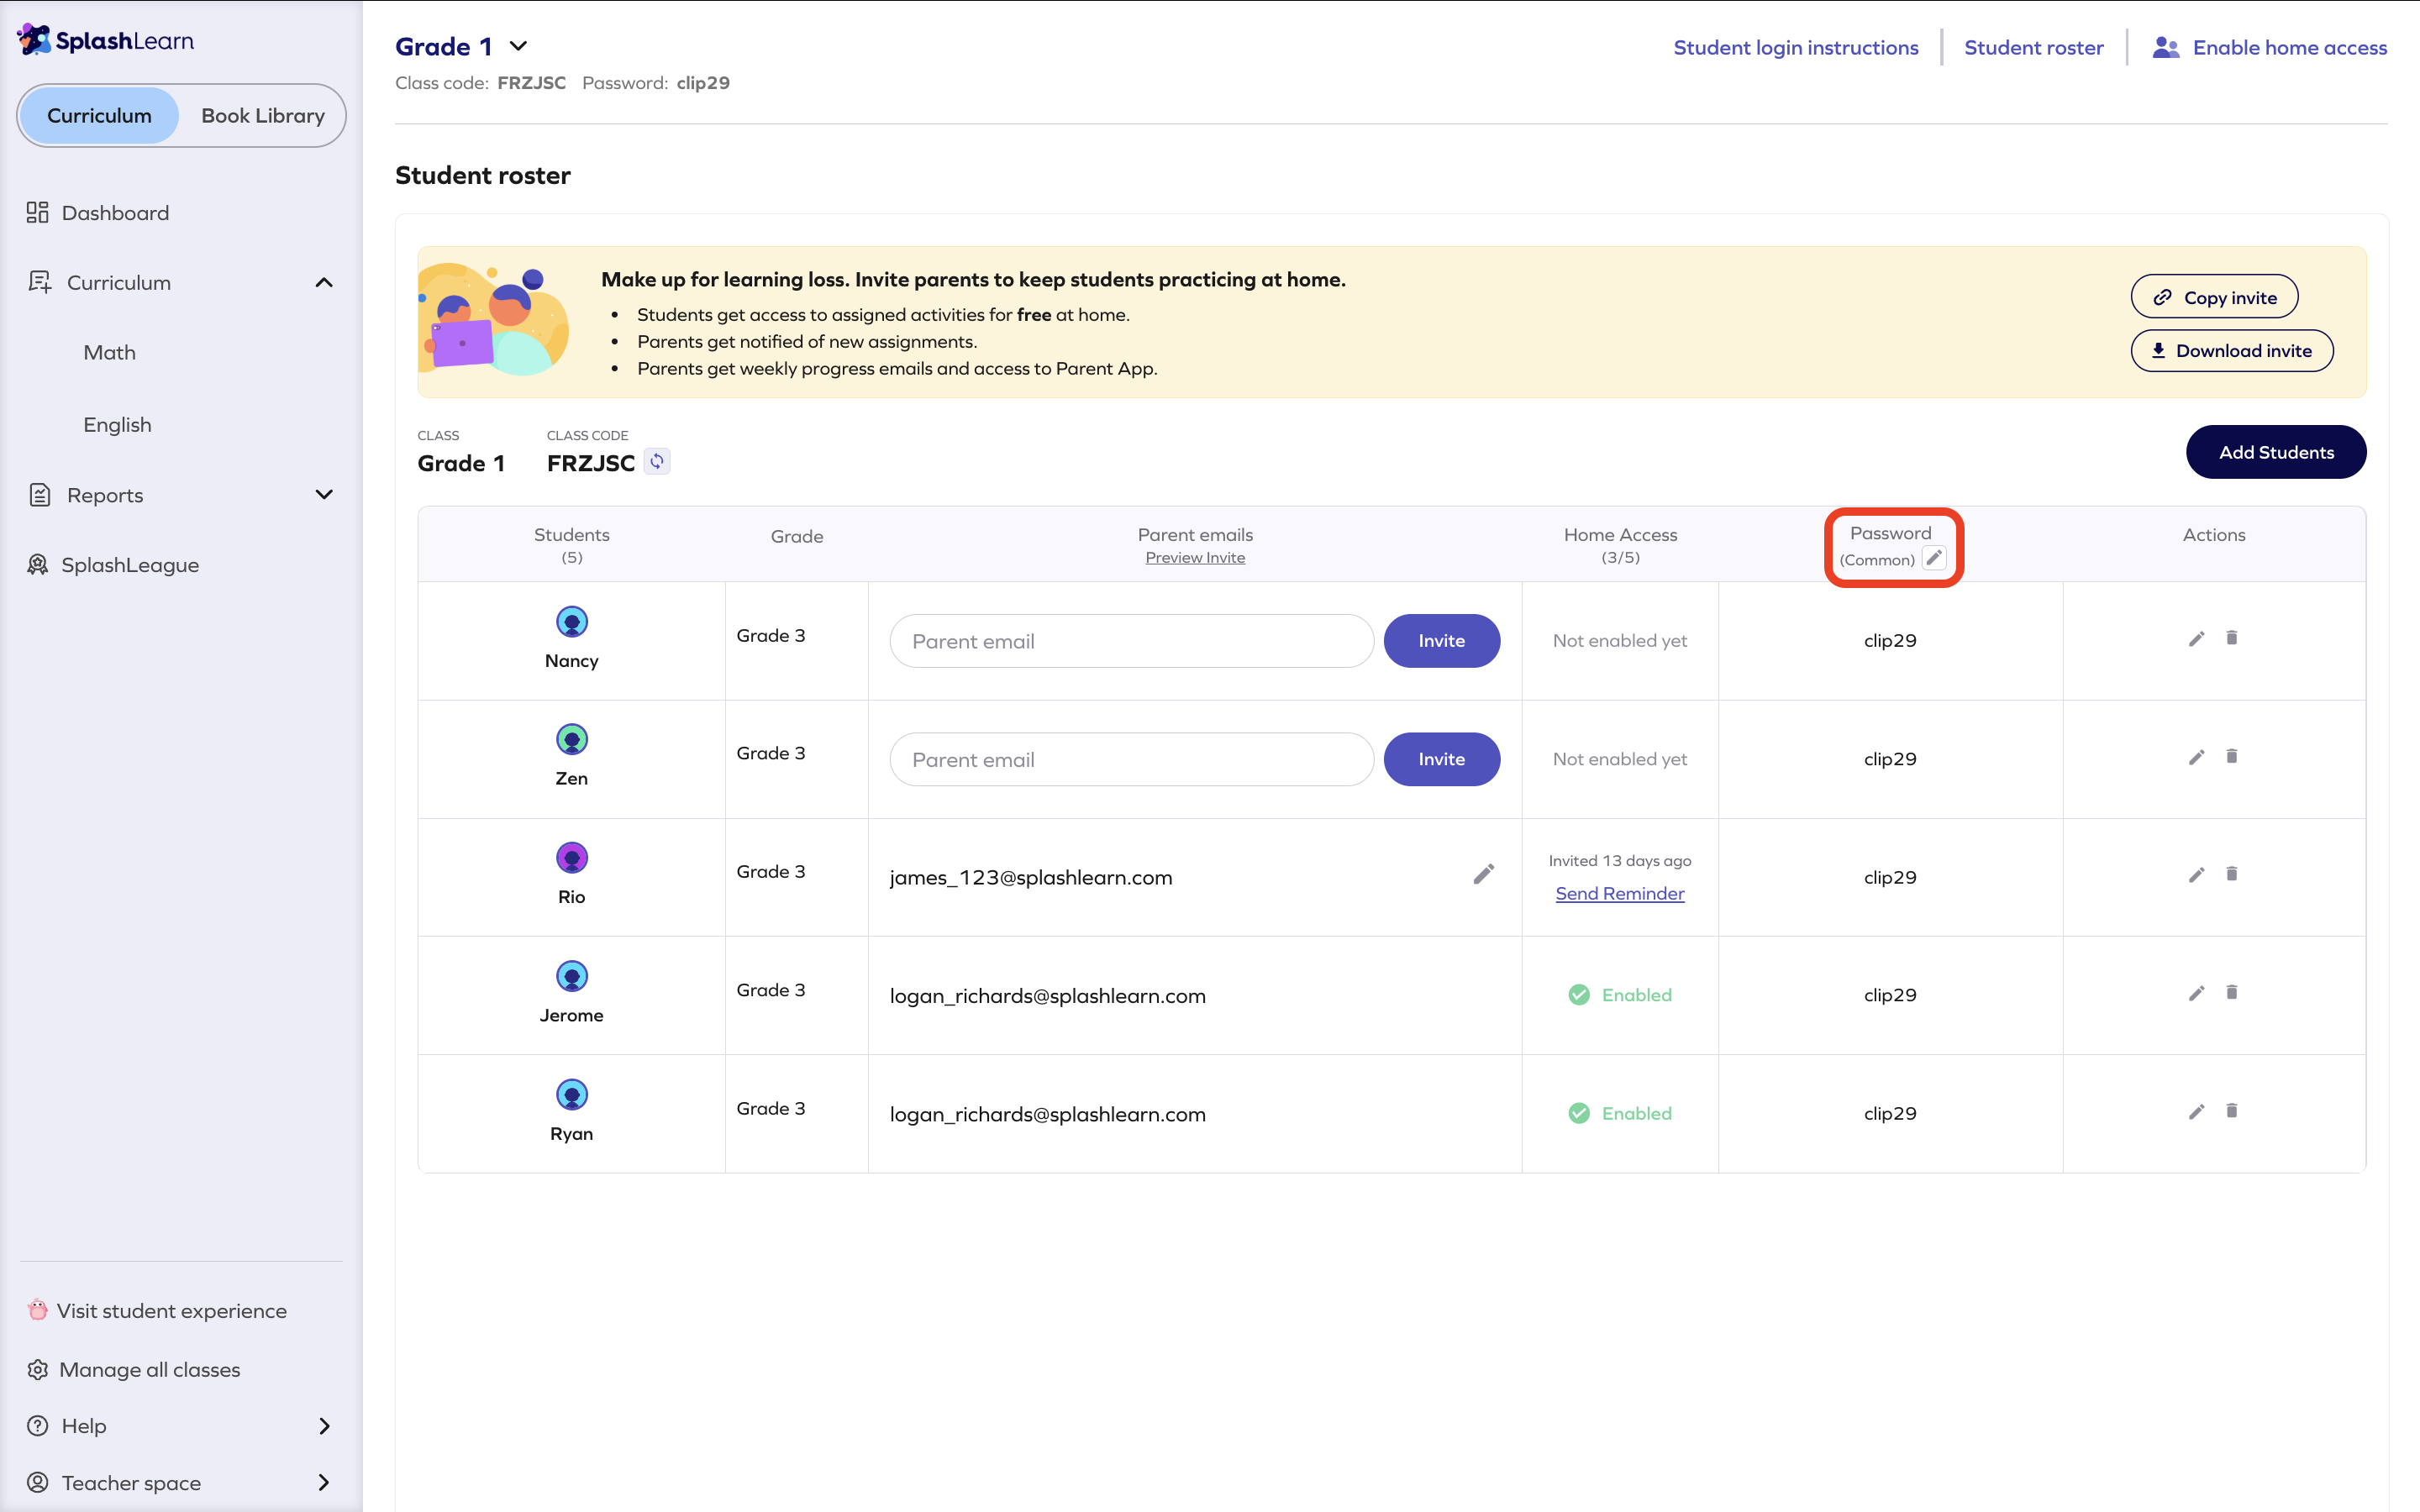Screen dimensions: 2420x1512
Task: Switch to the Curriculum tab
Action: [99, 116]
